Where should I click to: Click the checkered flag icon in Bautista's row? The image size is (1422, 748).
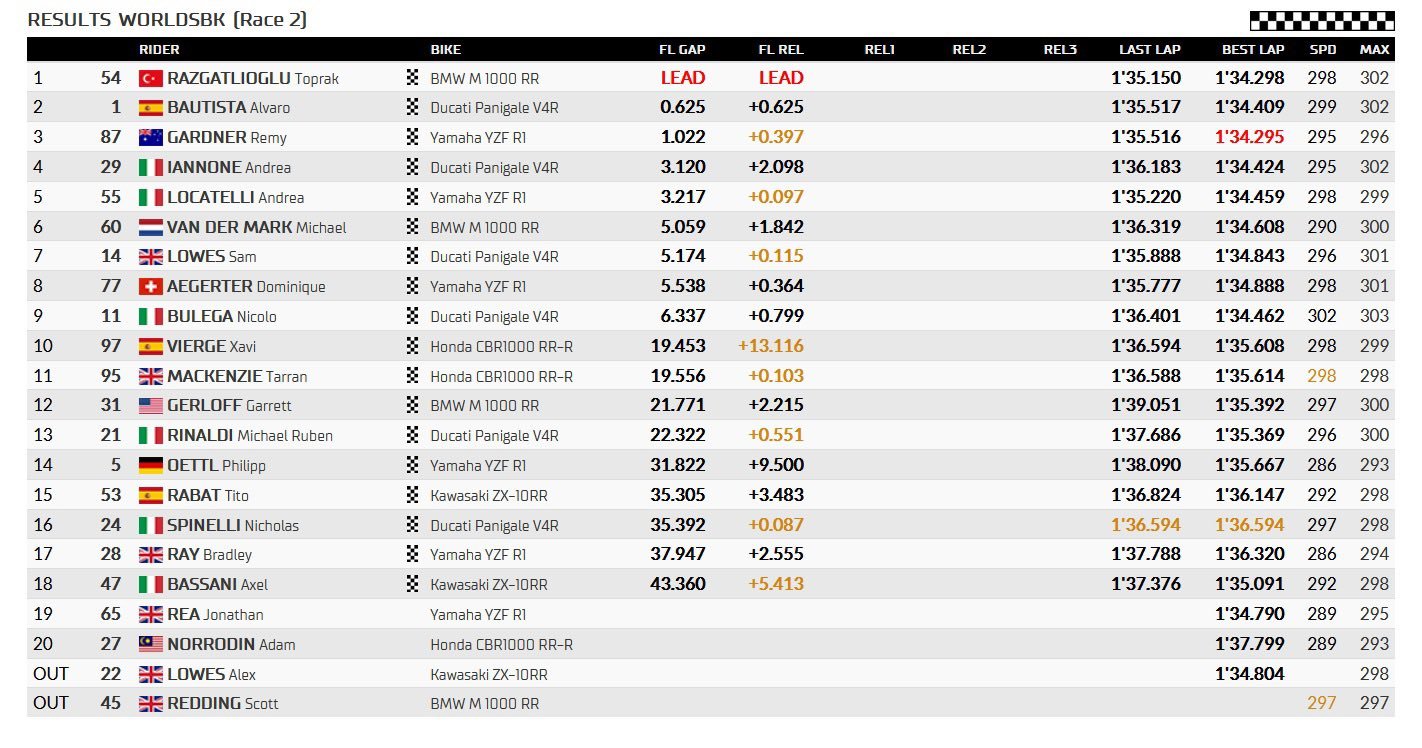[x=412, y=108]
